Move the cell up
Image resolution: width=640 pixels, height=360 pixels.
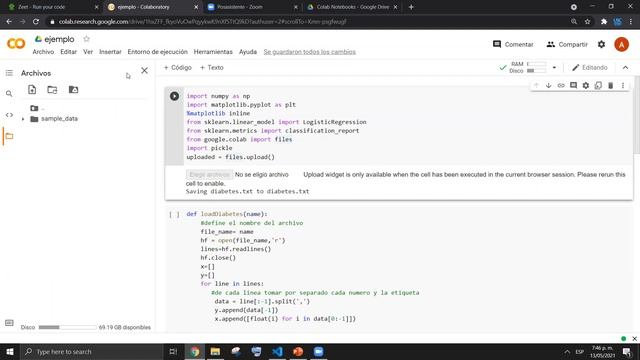click(x=536, y=85)
